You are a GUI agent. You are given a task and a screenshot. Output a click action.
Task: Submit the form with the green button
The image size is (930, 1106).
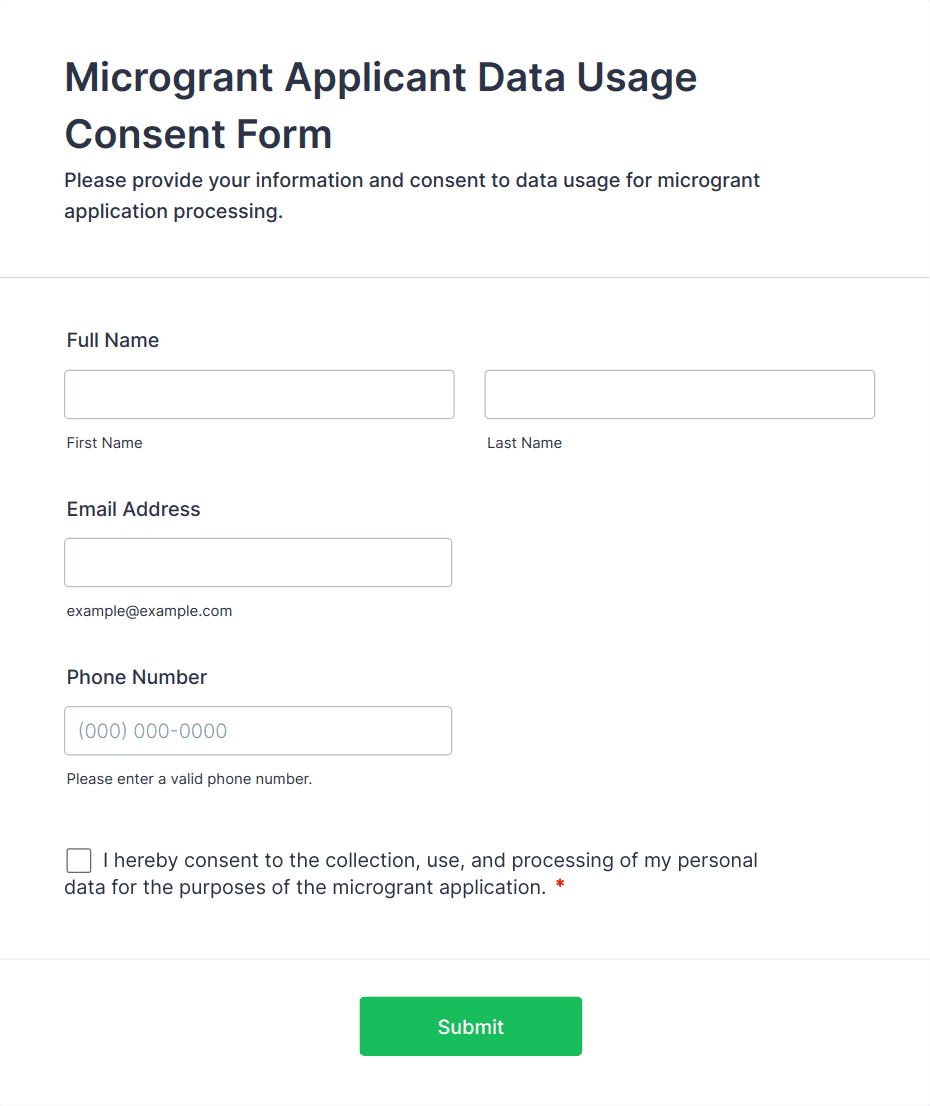pyautogui.click(x=471, y=1026)
